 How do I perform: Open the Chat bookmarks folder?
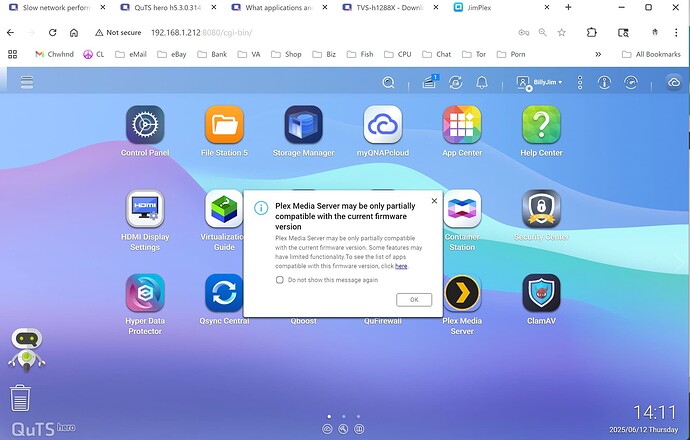coord(437,54)
